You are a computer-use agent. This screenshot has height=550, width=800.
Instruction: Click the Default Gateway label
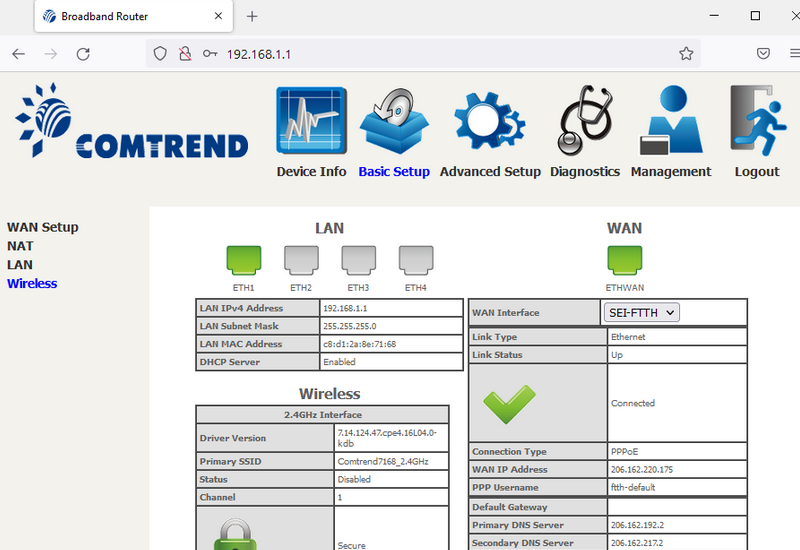point(510,507)
